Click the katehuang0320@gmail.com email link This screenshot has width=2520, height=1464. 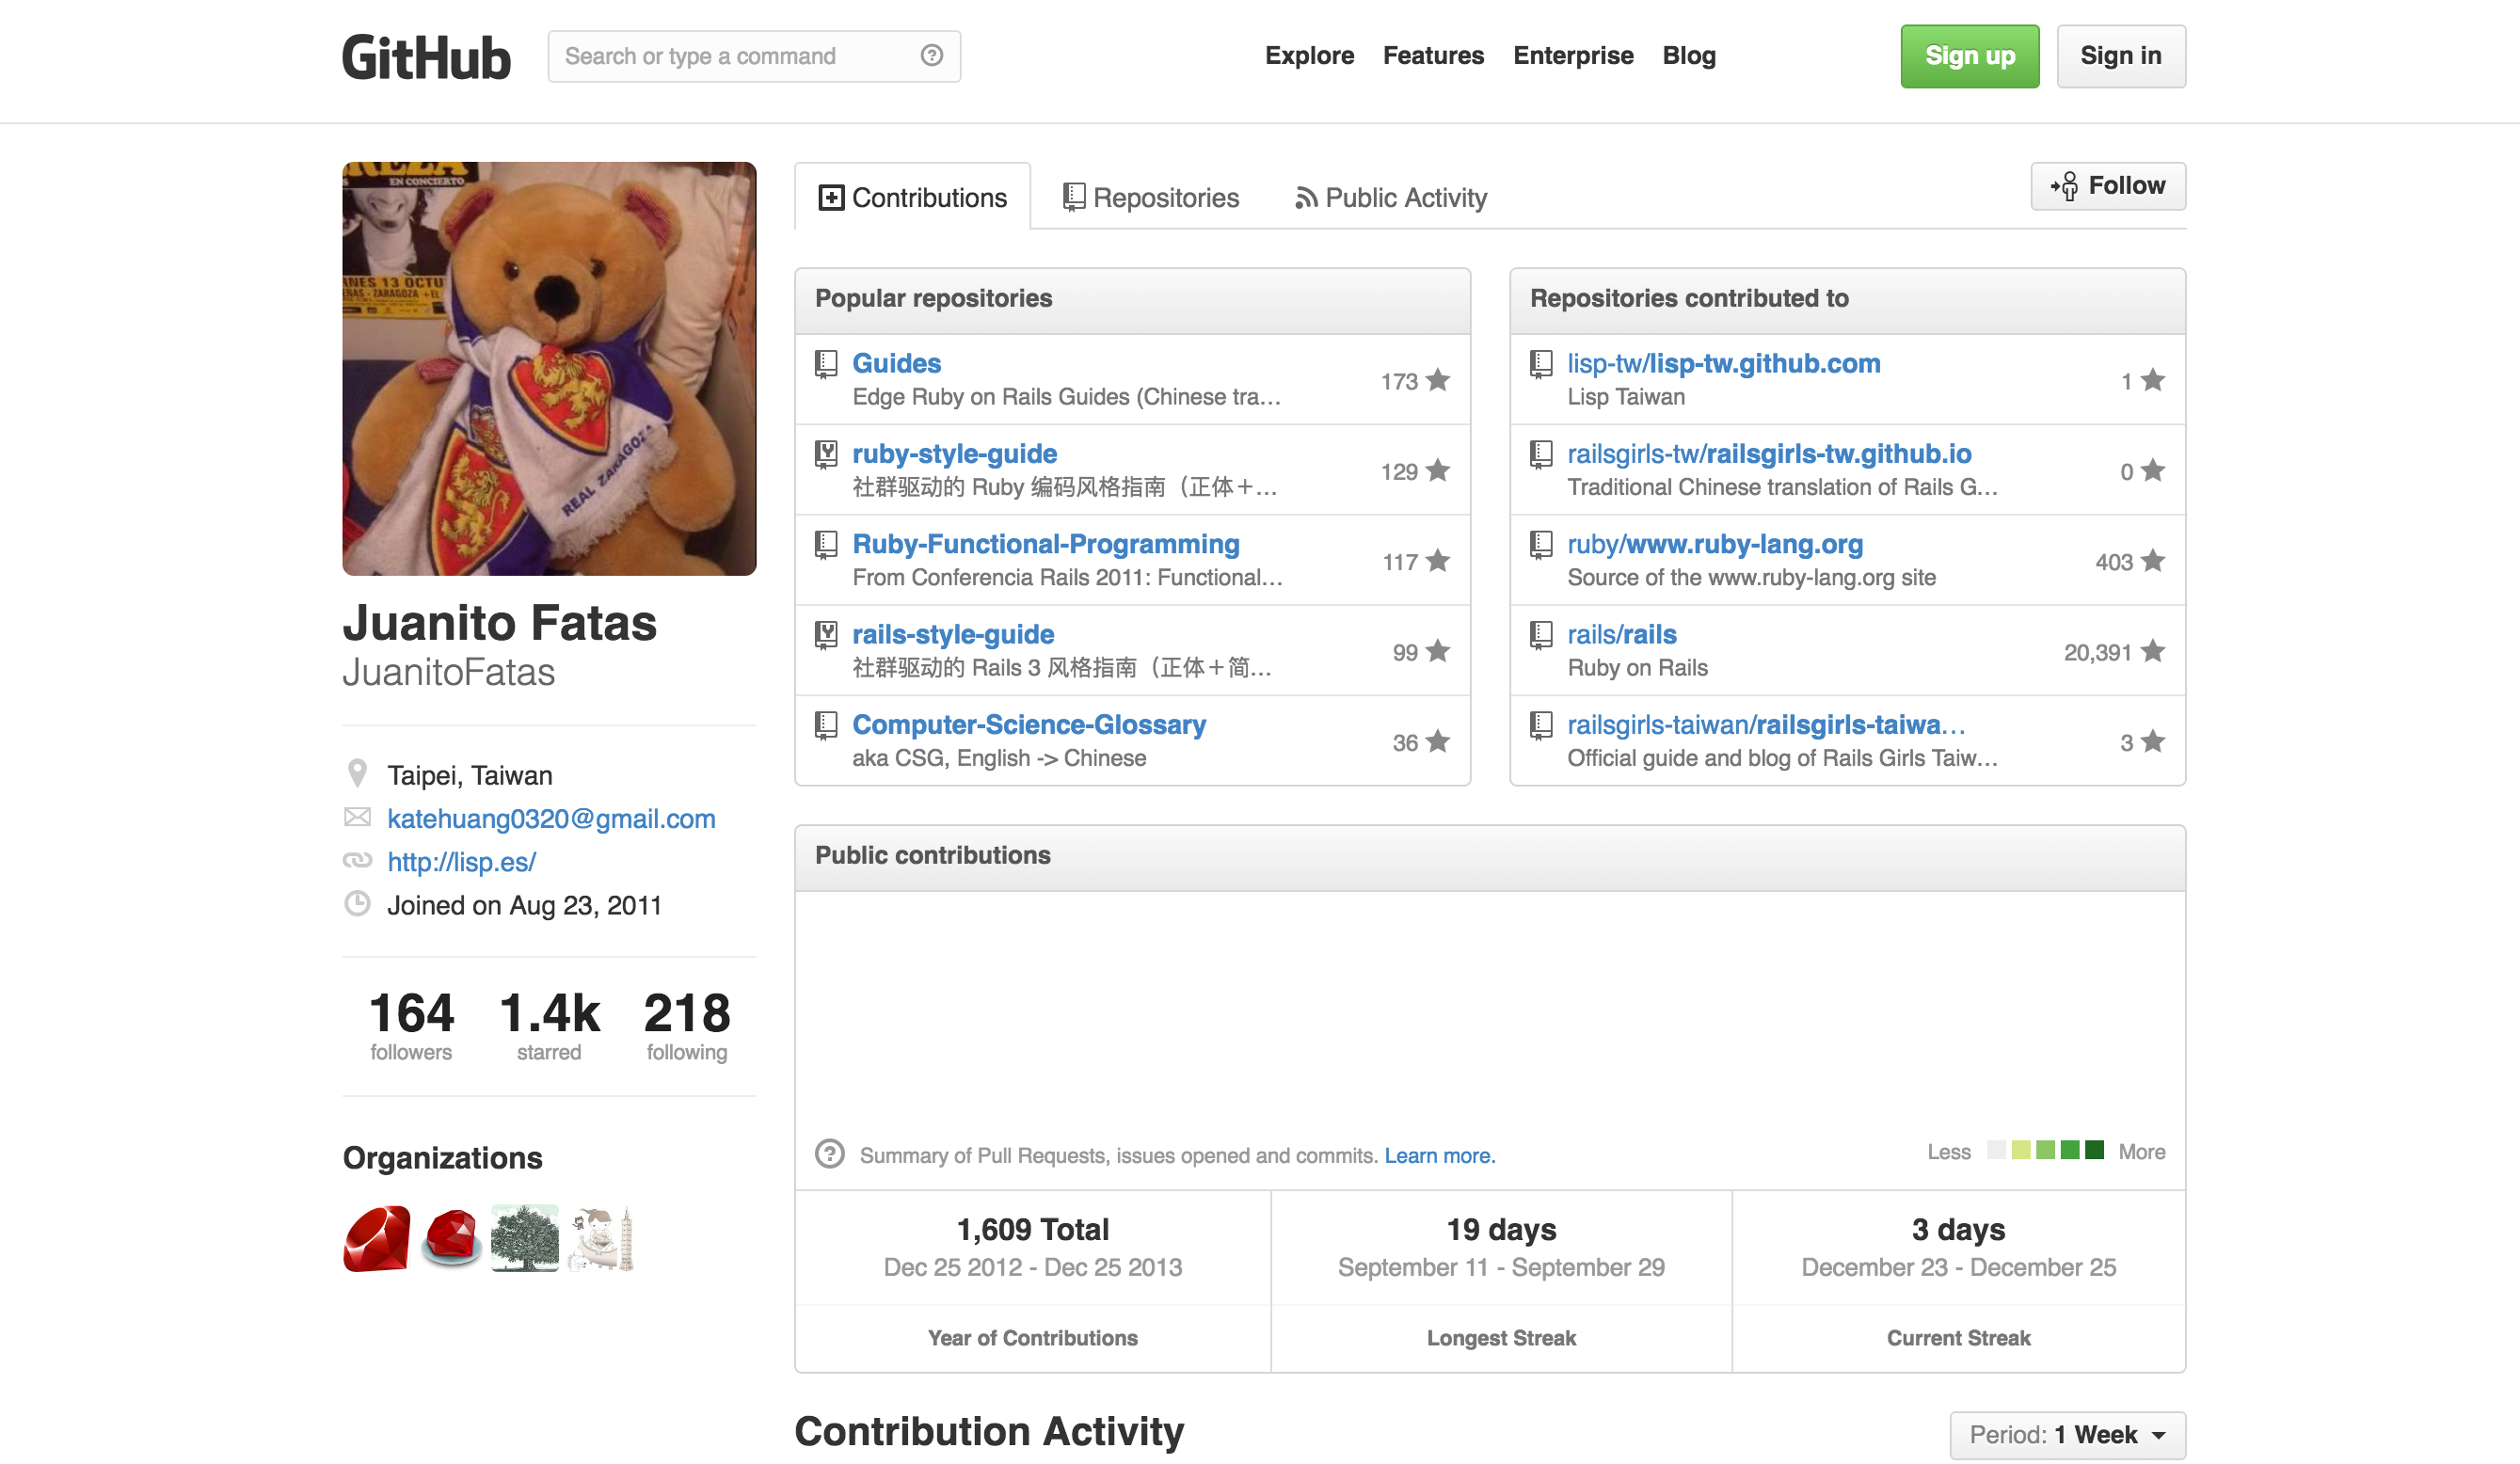pos(551,818)
